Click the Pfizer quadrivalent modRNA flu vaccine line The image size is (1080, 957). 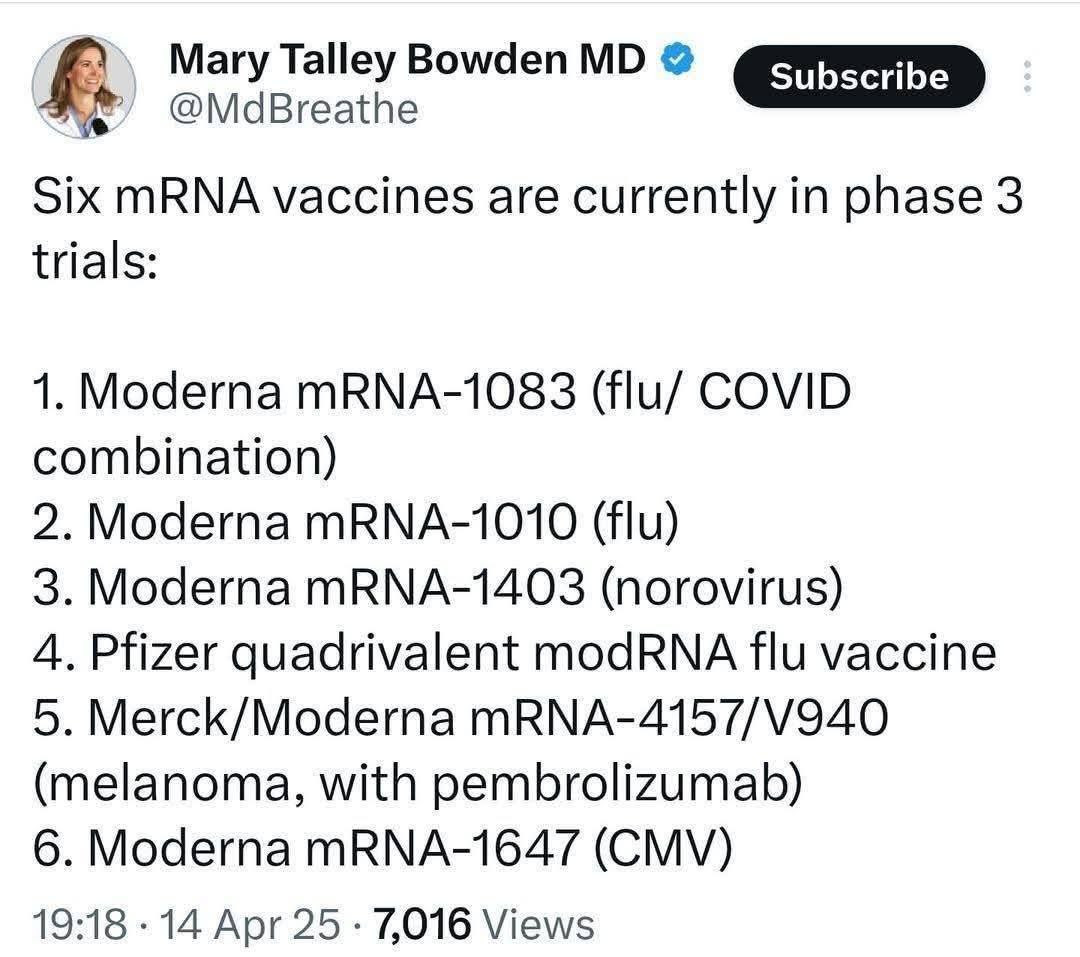pyautogui.click(x=515, y=652)
